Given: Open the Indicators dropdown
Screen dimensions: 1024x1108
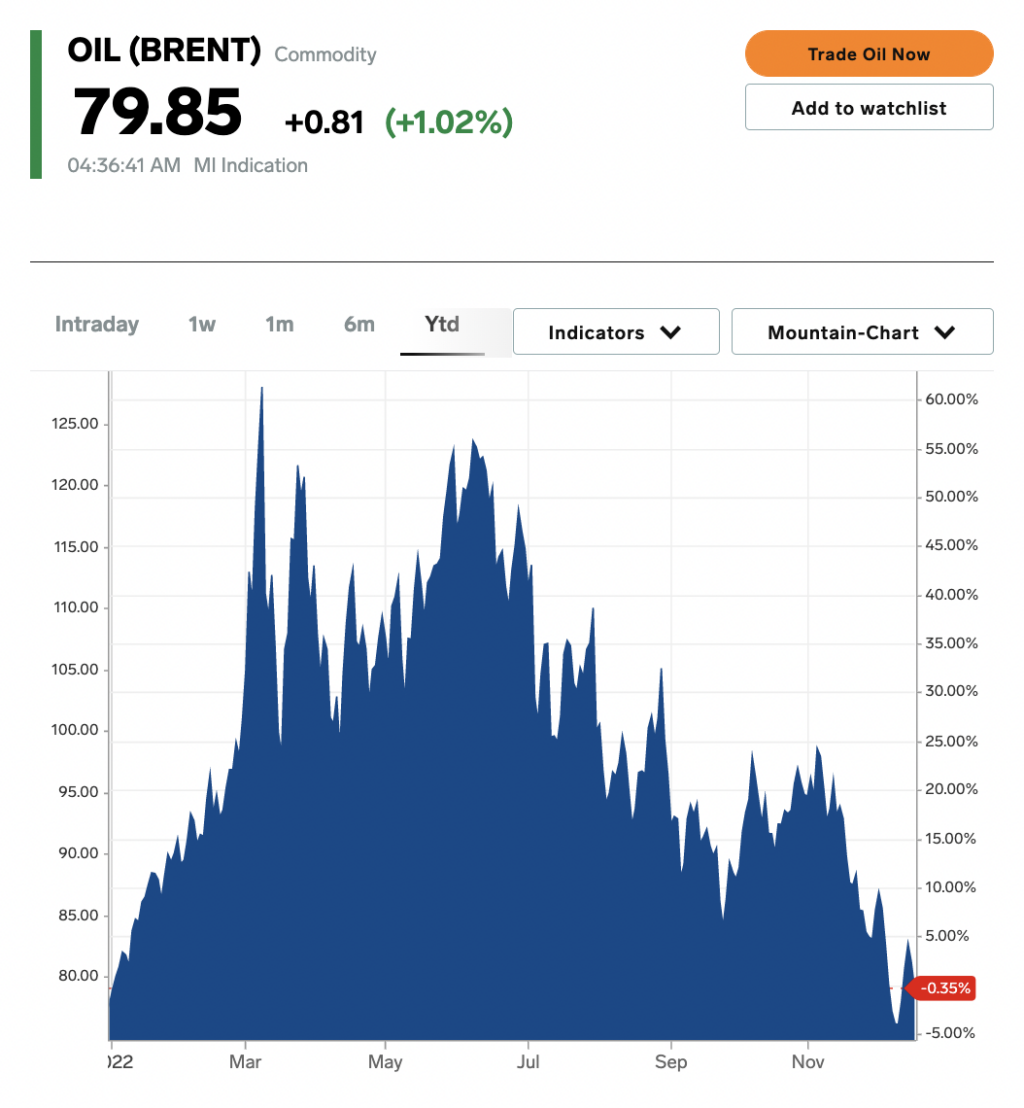Looking at the screenshot, I should point(616,332).
